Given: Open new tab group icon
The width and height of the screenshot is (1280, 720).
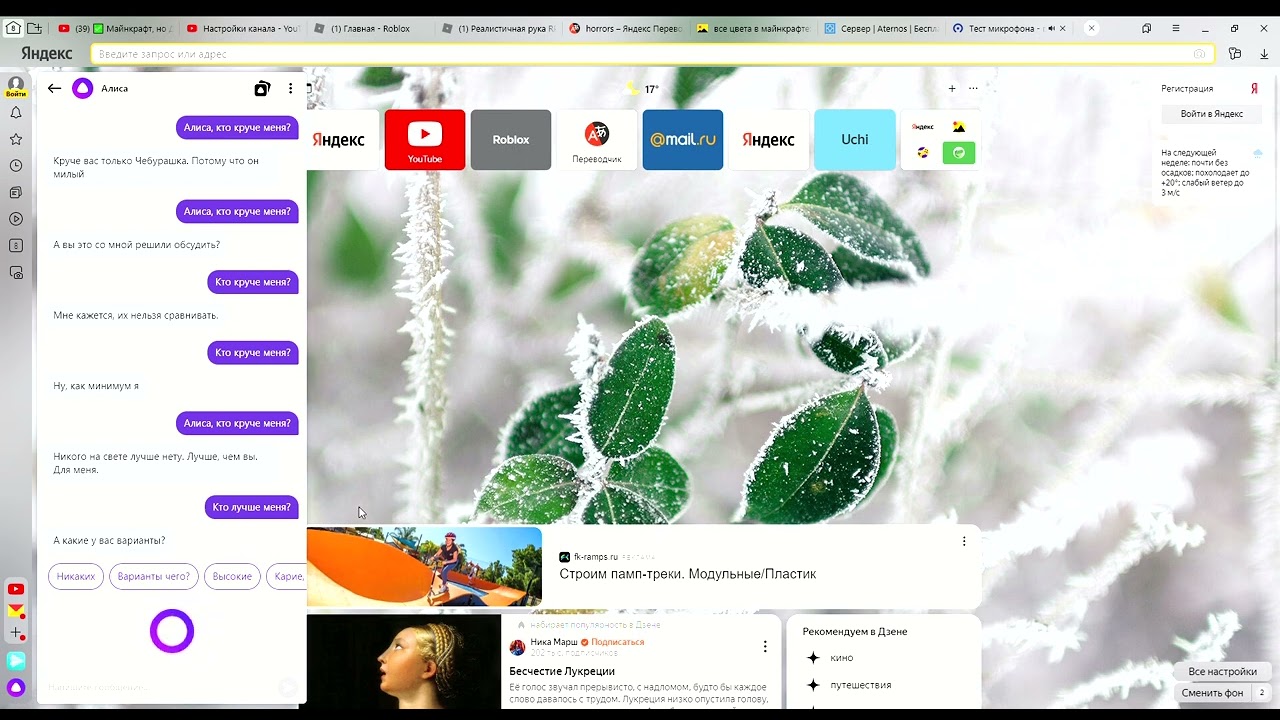Looking at the screenshot, I should (35, 28).
